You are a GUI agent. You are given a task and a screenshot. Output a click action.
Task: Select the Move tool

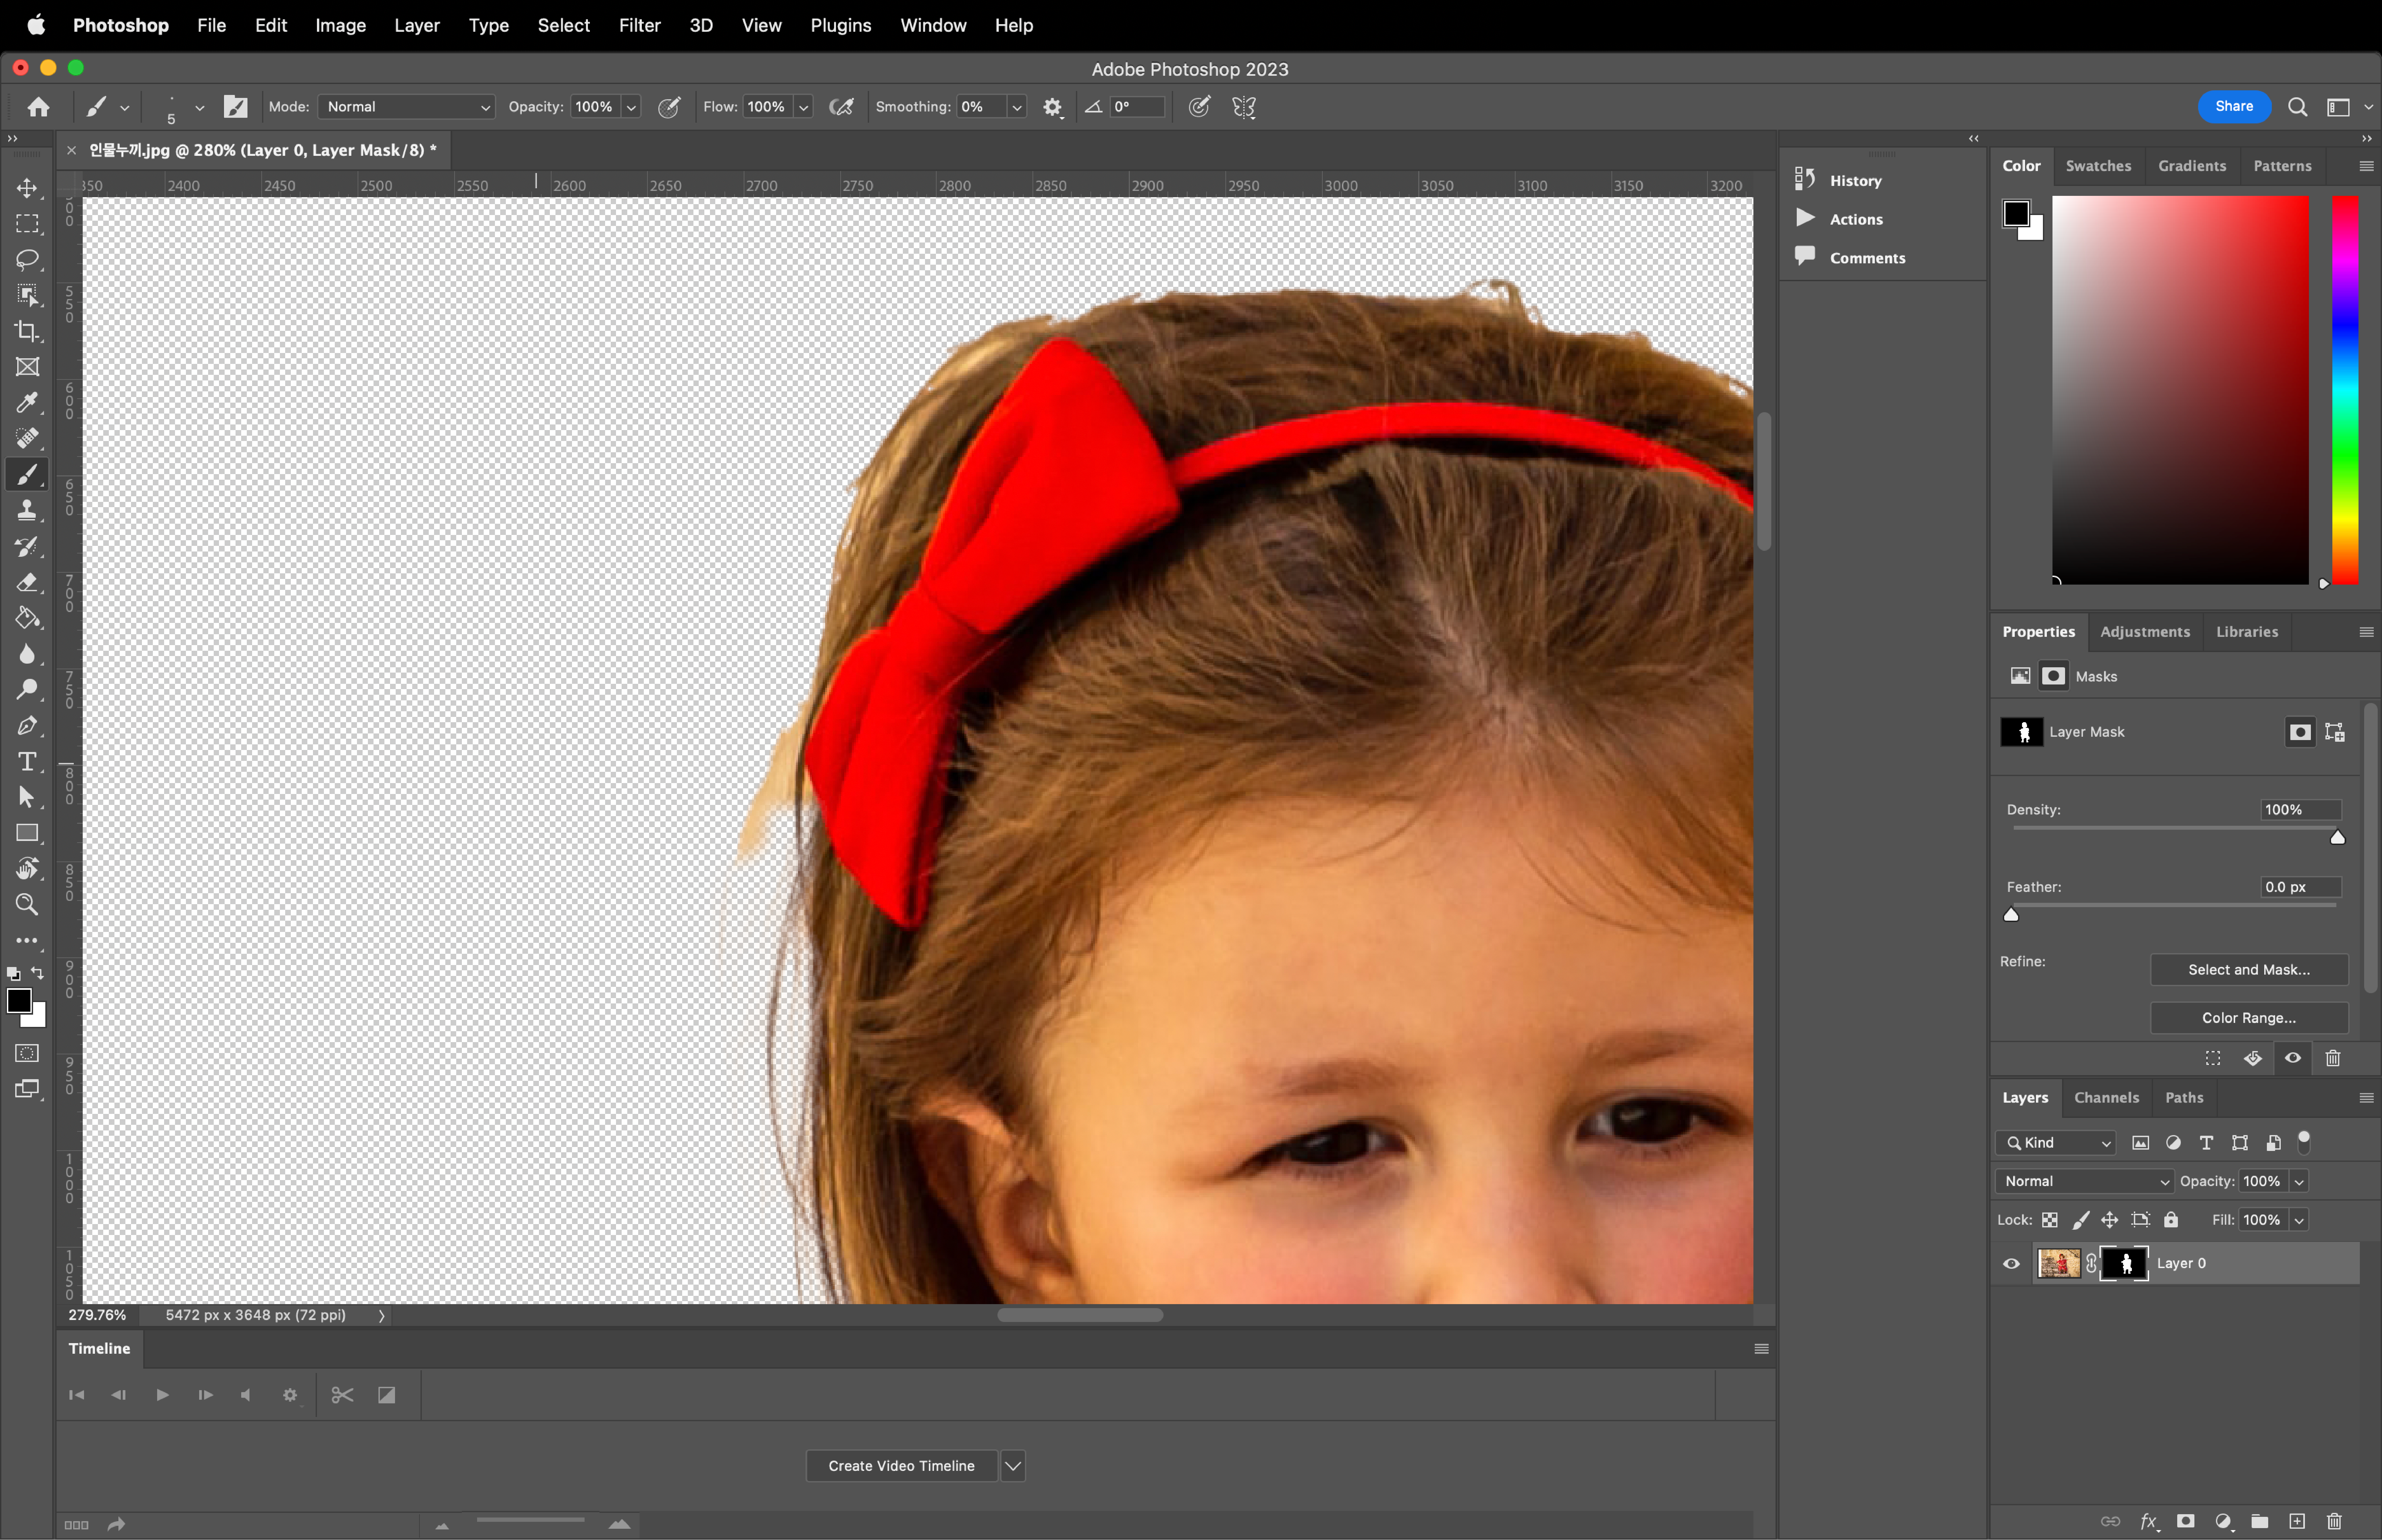(x=27, y=188)
